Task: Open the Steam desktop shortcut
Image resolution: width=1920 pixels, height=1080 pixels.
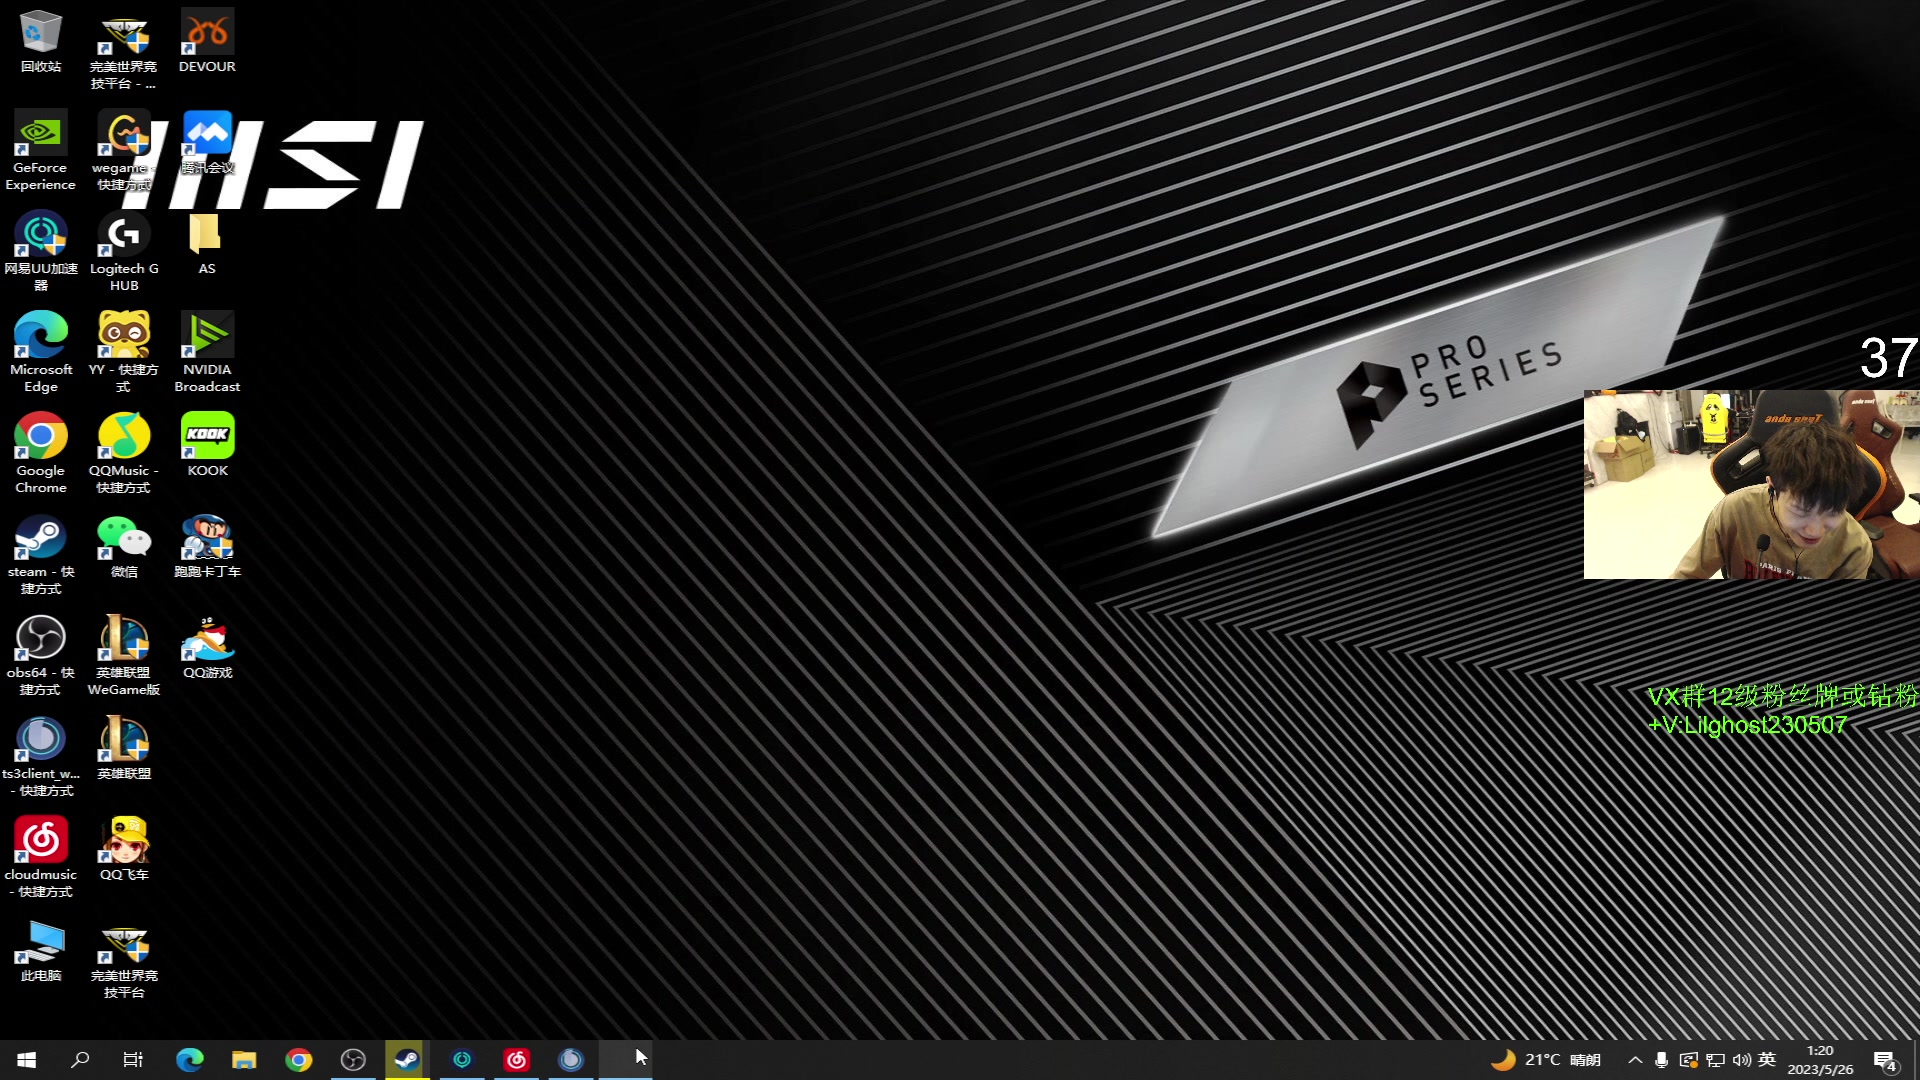Action: (40, 539)
